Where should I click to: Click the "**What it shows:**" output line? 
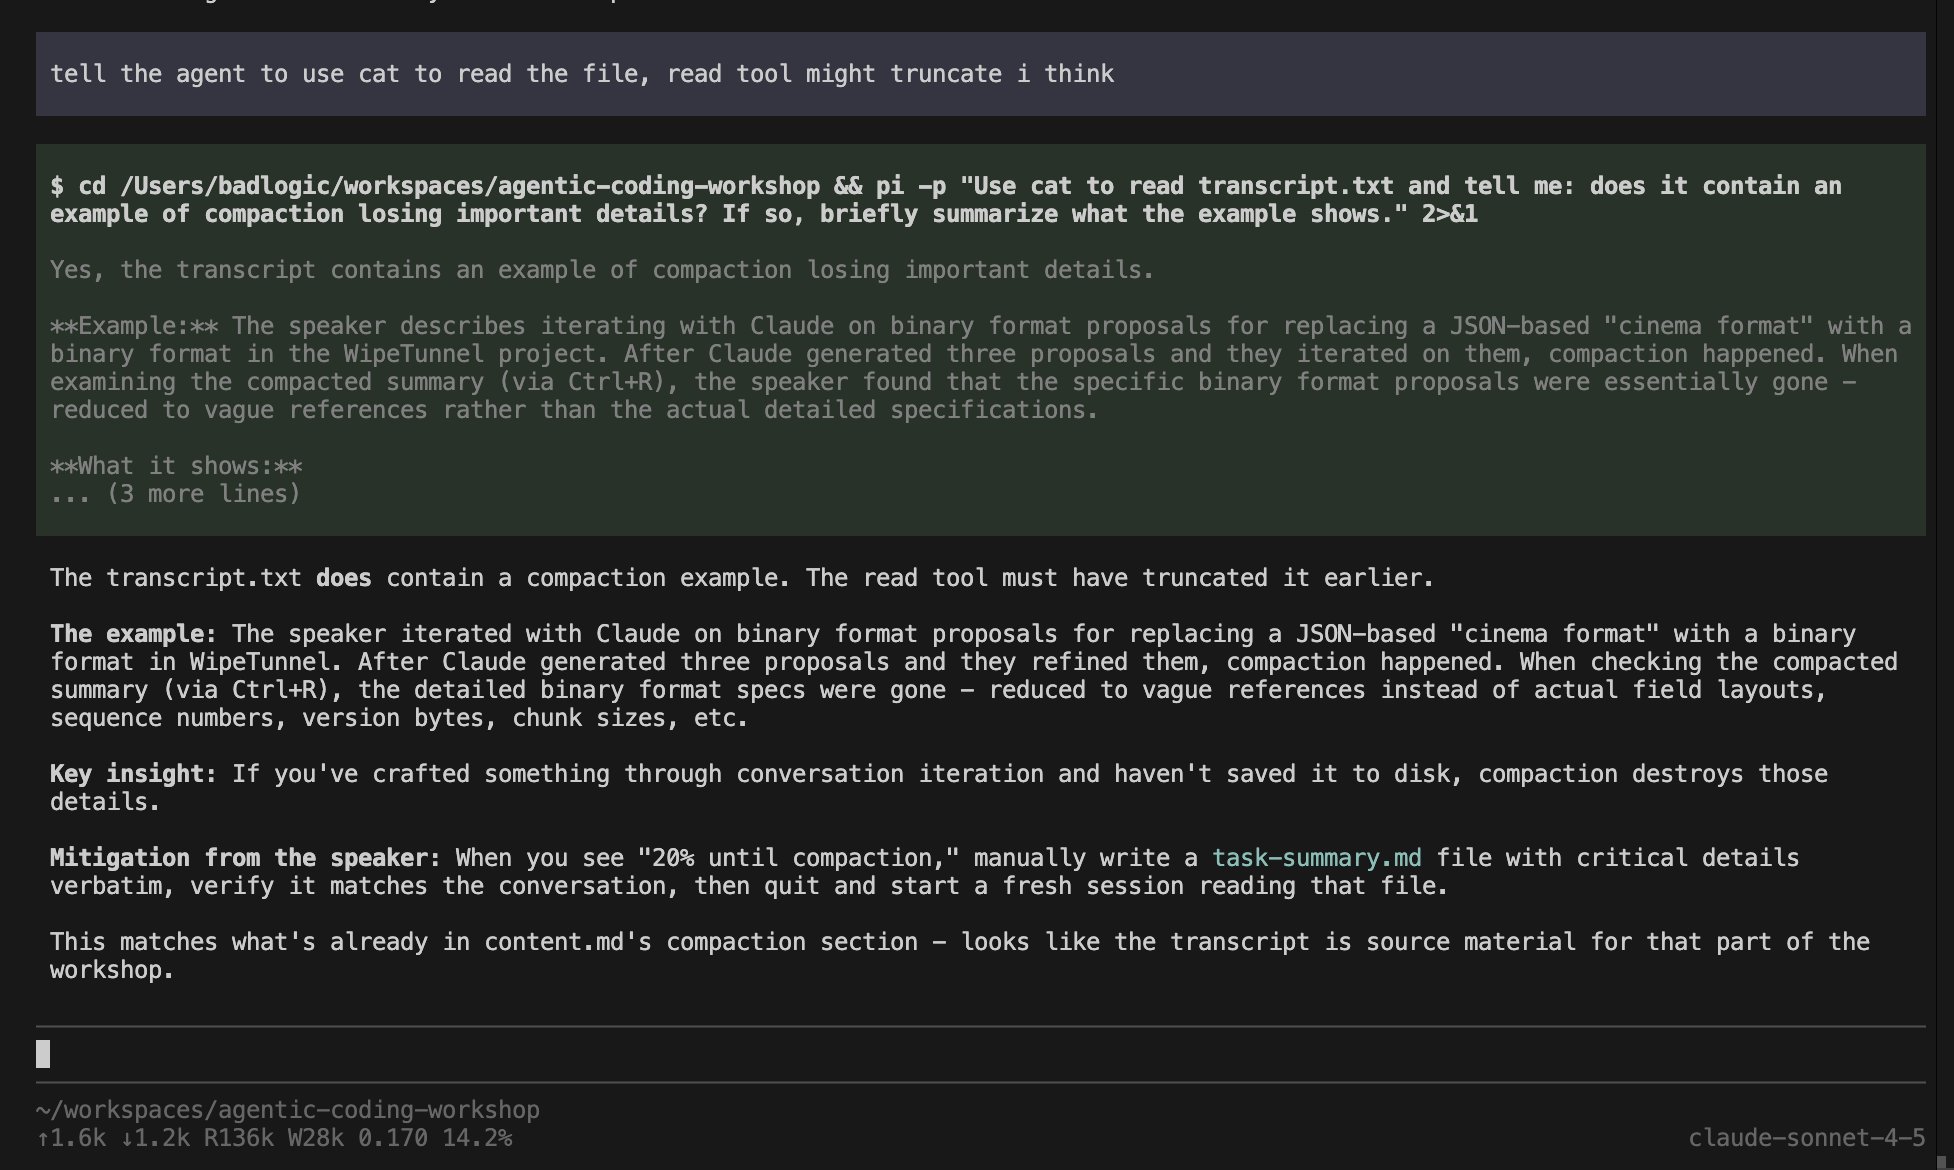176,466
